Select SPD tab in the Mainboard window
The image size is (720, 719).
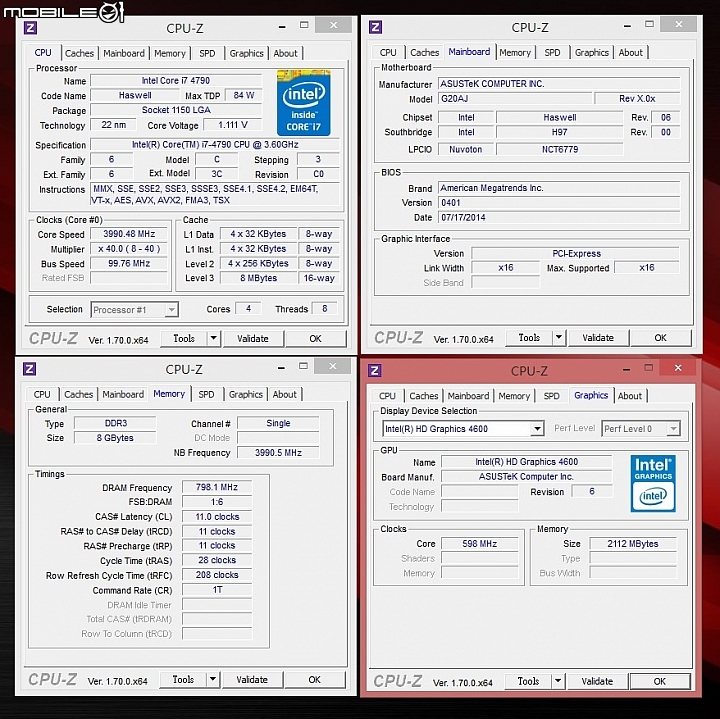click(552, 52)
